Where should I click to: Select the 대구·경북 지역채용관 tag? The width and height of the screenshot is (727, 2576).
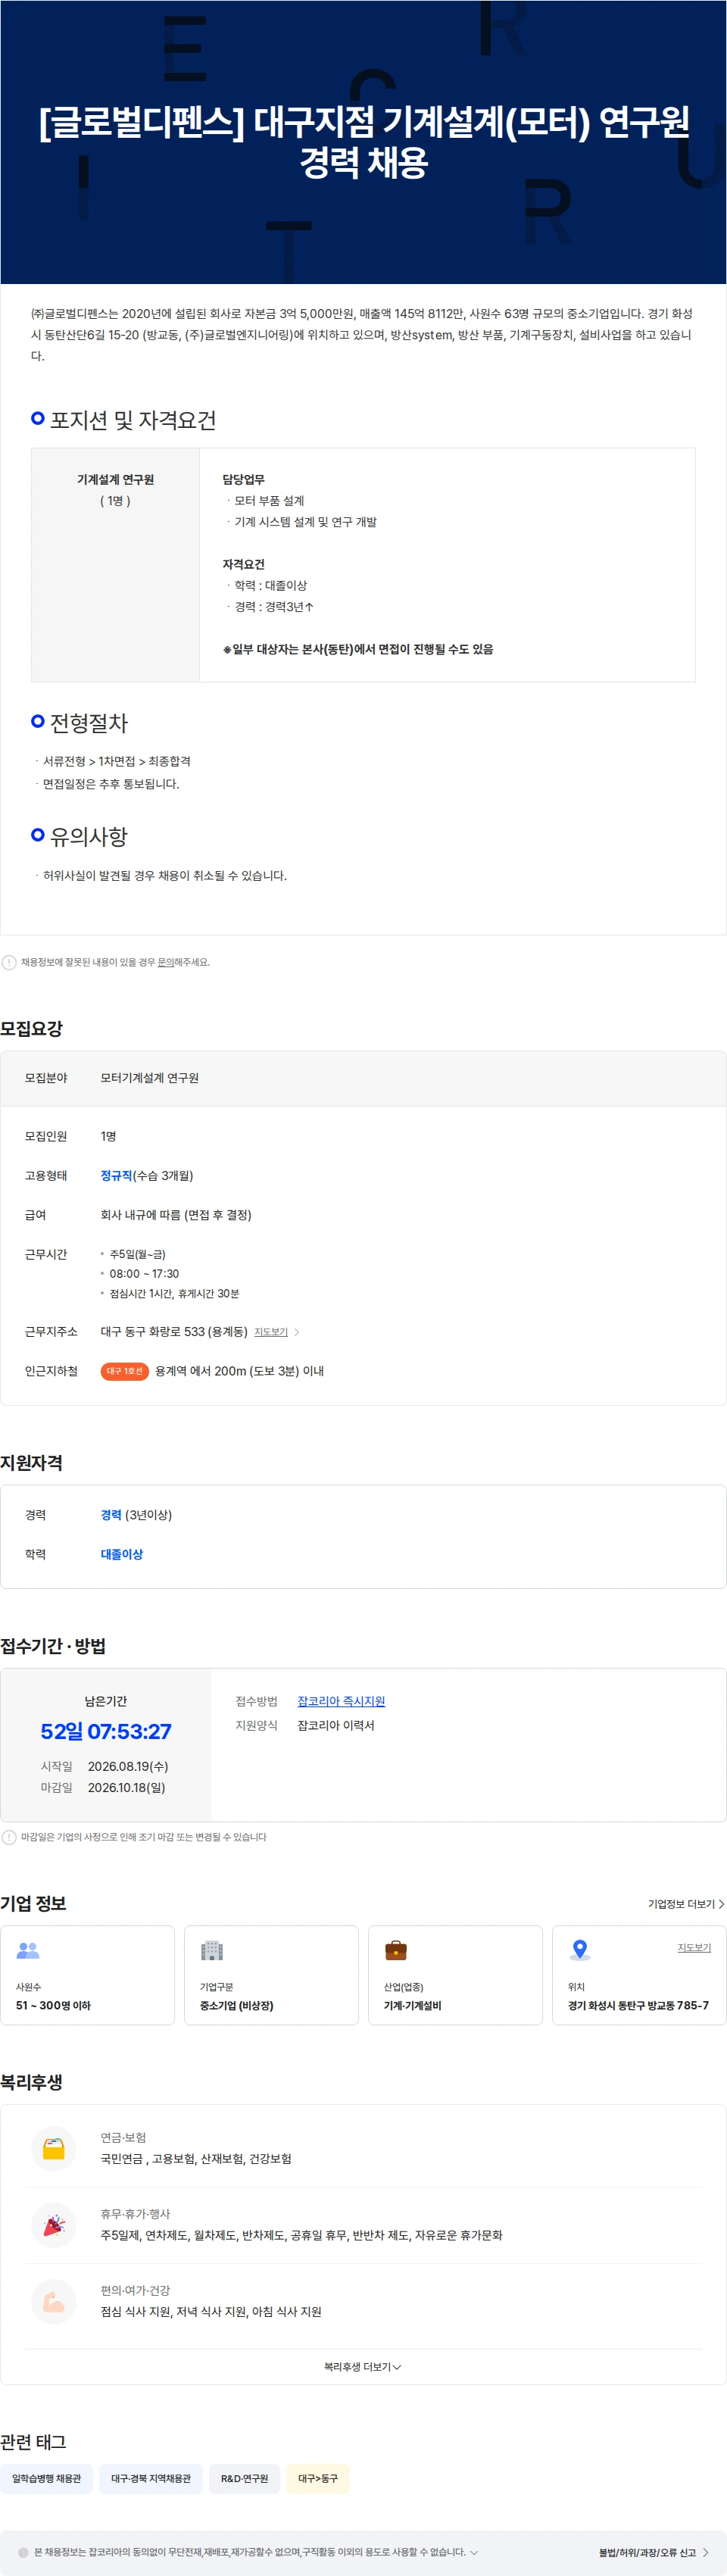151,2478
